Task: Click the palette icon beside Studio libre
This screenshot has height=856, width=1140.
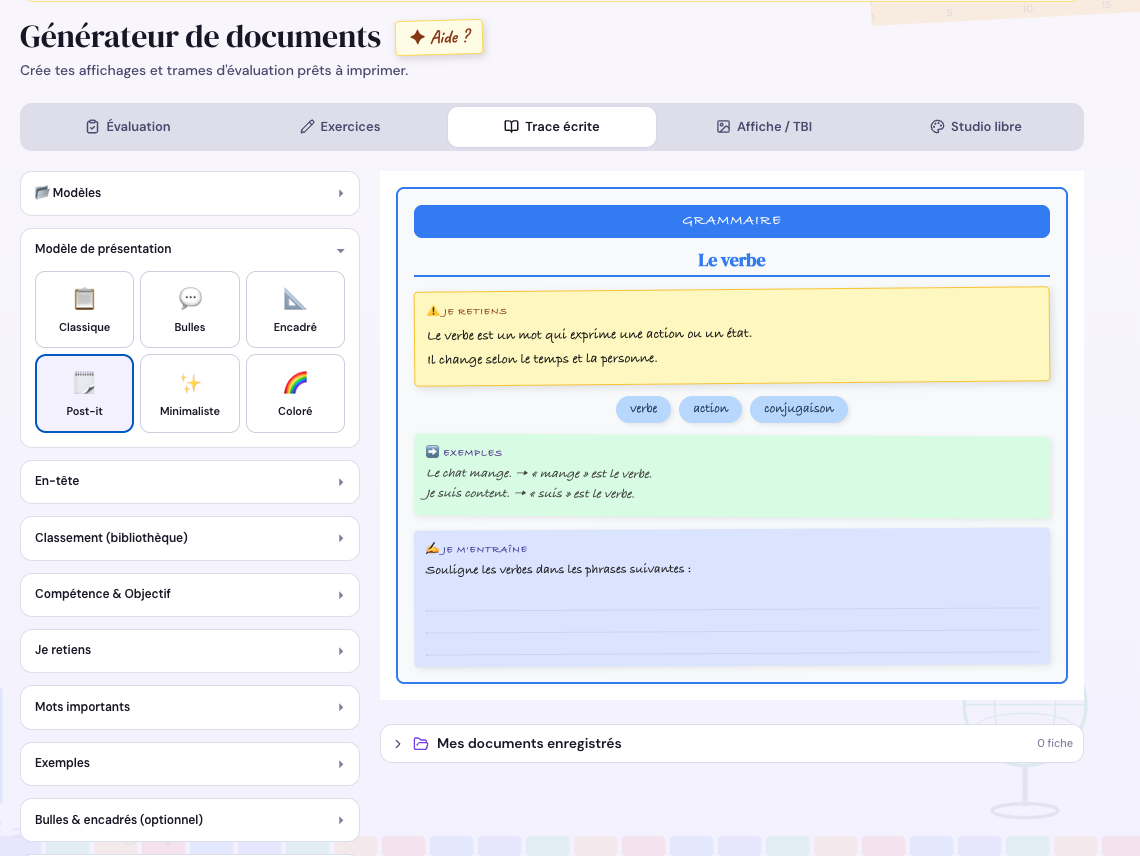Action: 937,127
